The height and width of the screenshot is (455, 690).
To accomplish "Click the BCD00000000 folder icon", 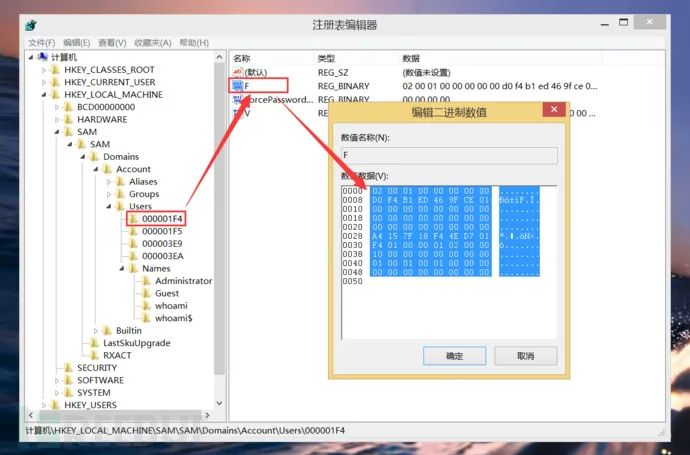I will click(x=68, y=107).
